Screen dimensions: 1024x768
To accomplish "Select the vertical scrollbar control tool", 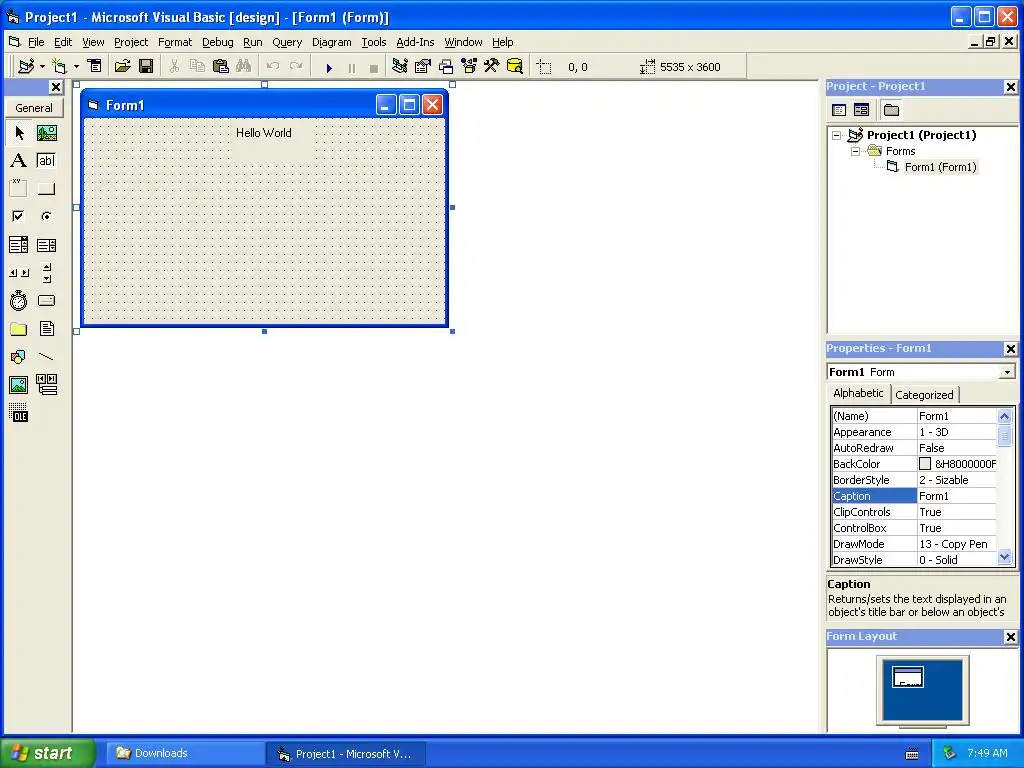I will tap(46, 273).
